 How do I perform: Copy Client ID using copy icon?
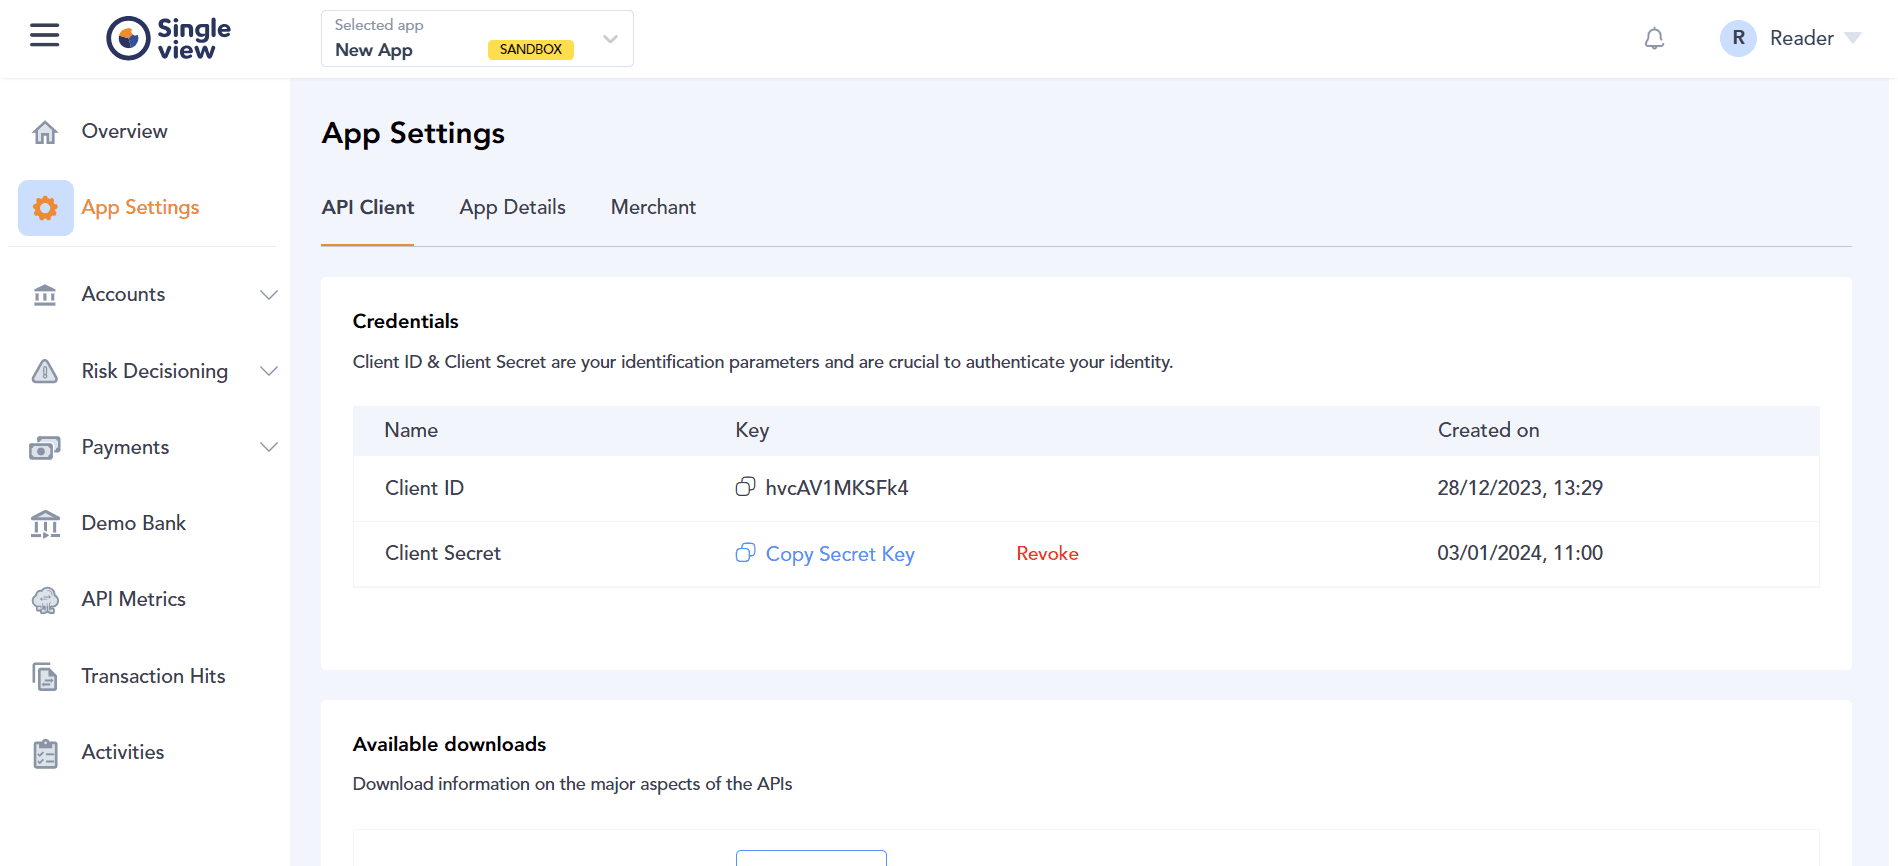tap(745, 487)
